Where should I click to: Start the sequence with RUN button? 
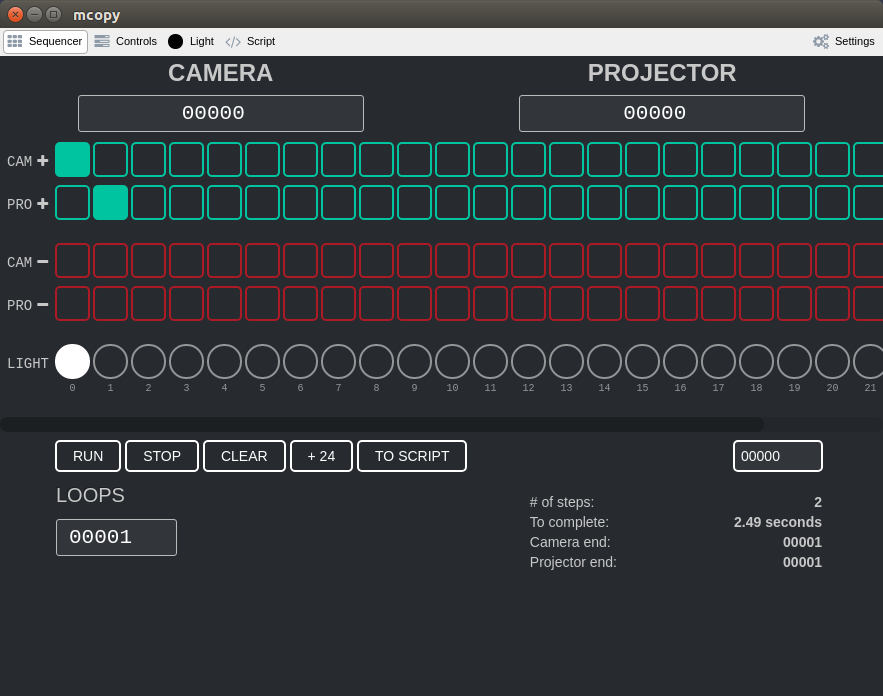point(88,456)
